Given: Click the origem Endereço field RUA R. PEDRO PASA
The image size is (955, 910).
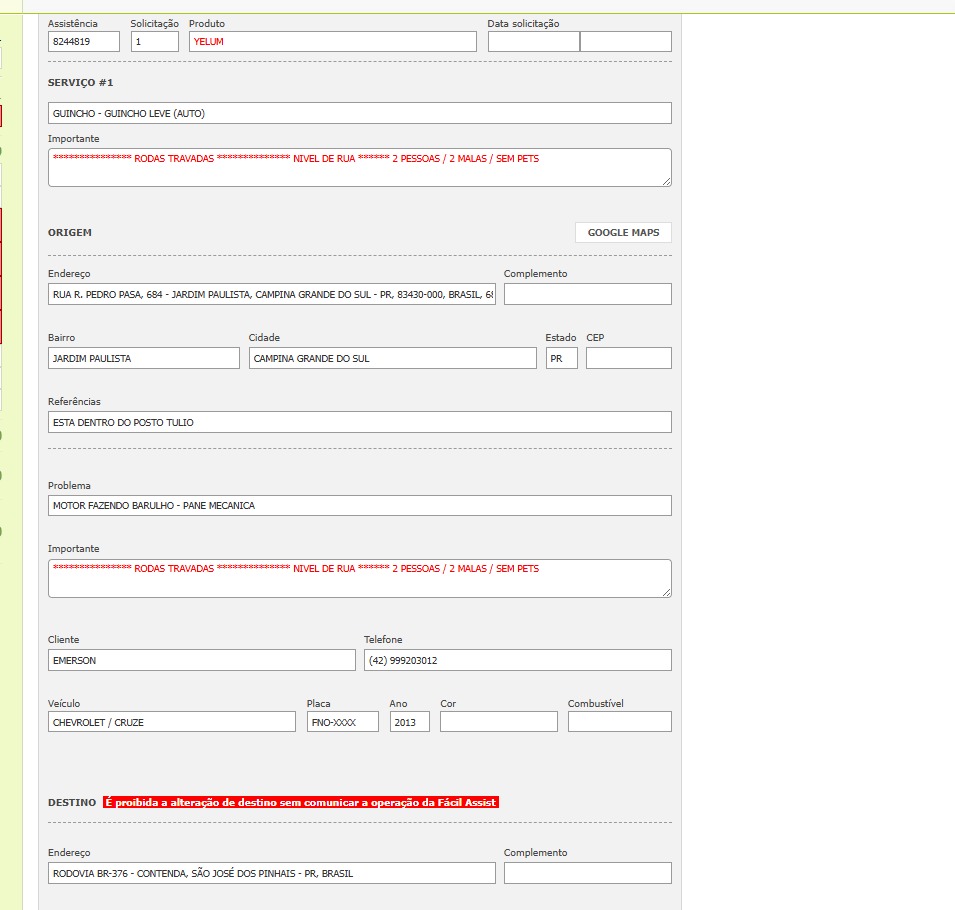Looking at the screenshot, I should [272, 294].
